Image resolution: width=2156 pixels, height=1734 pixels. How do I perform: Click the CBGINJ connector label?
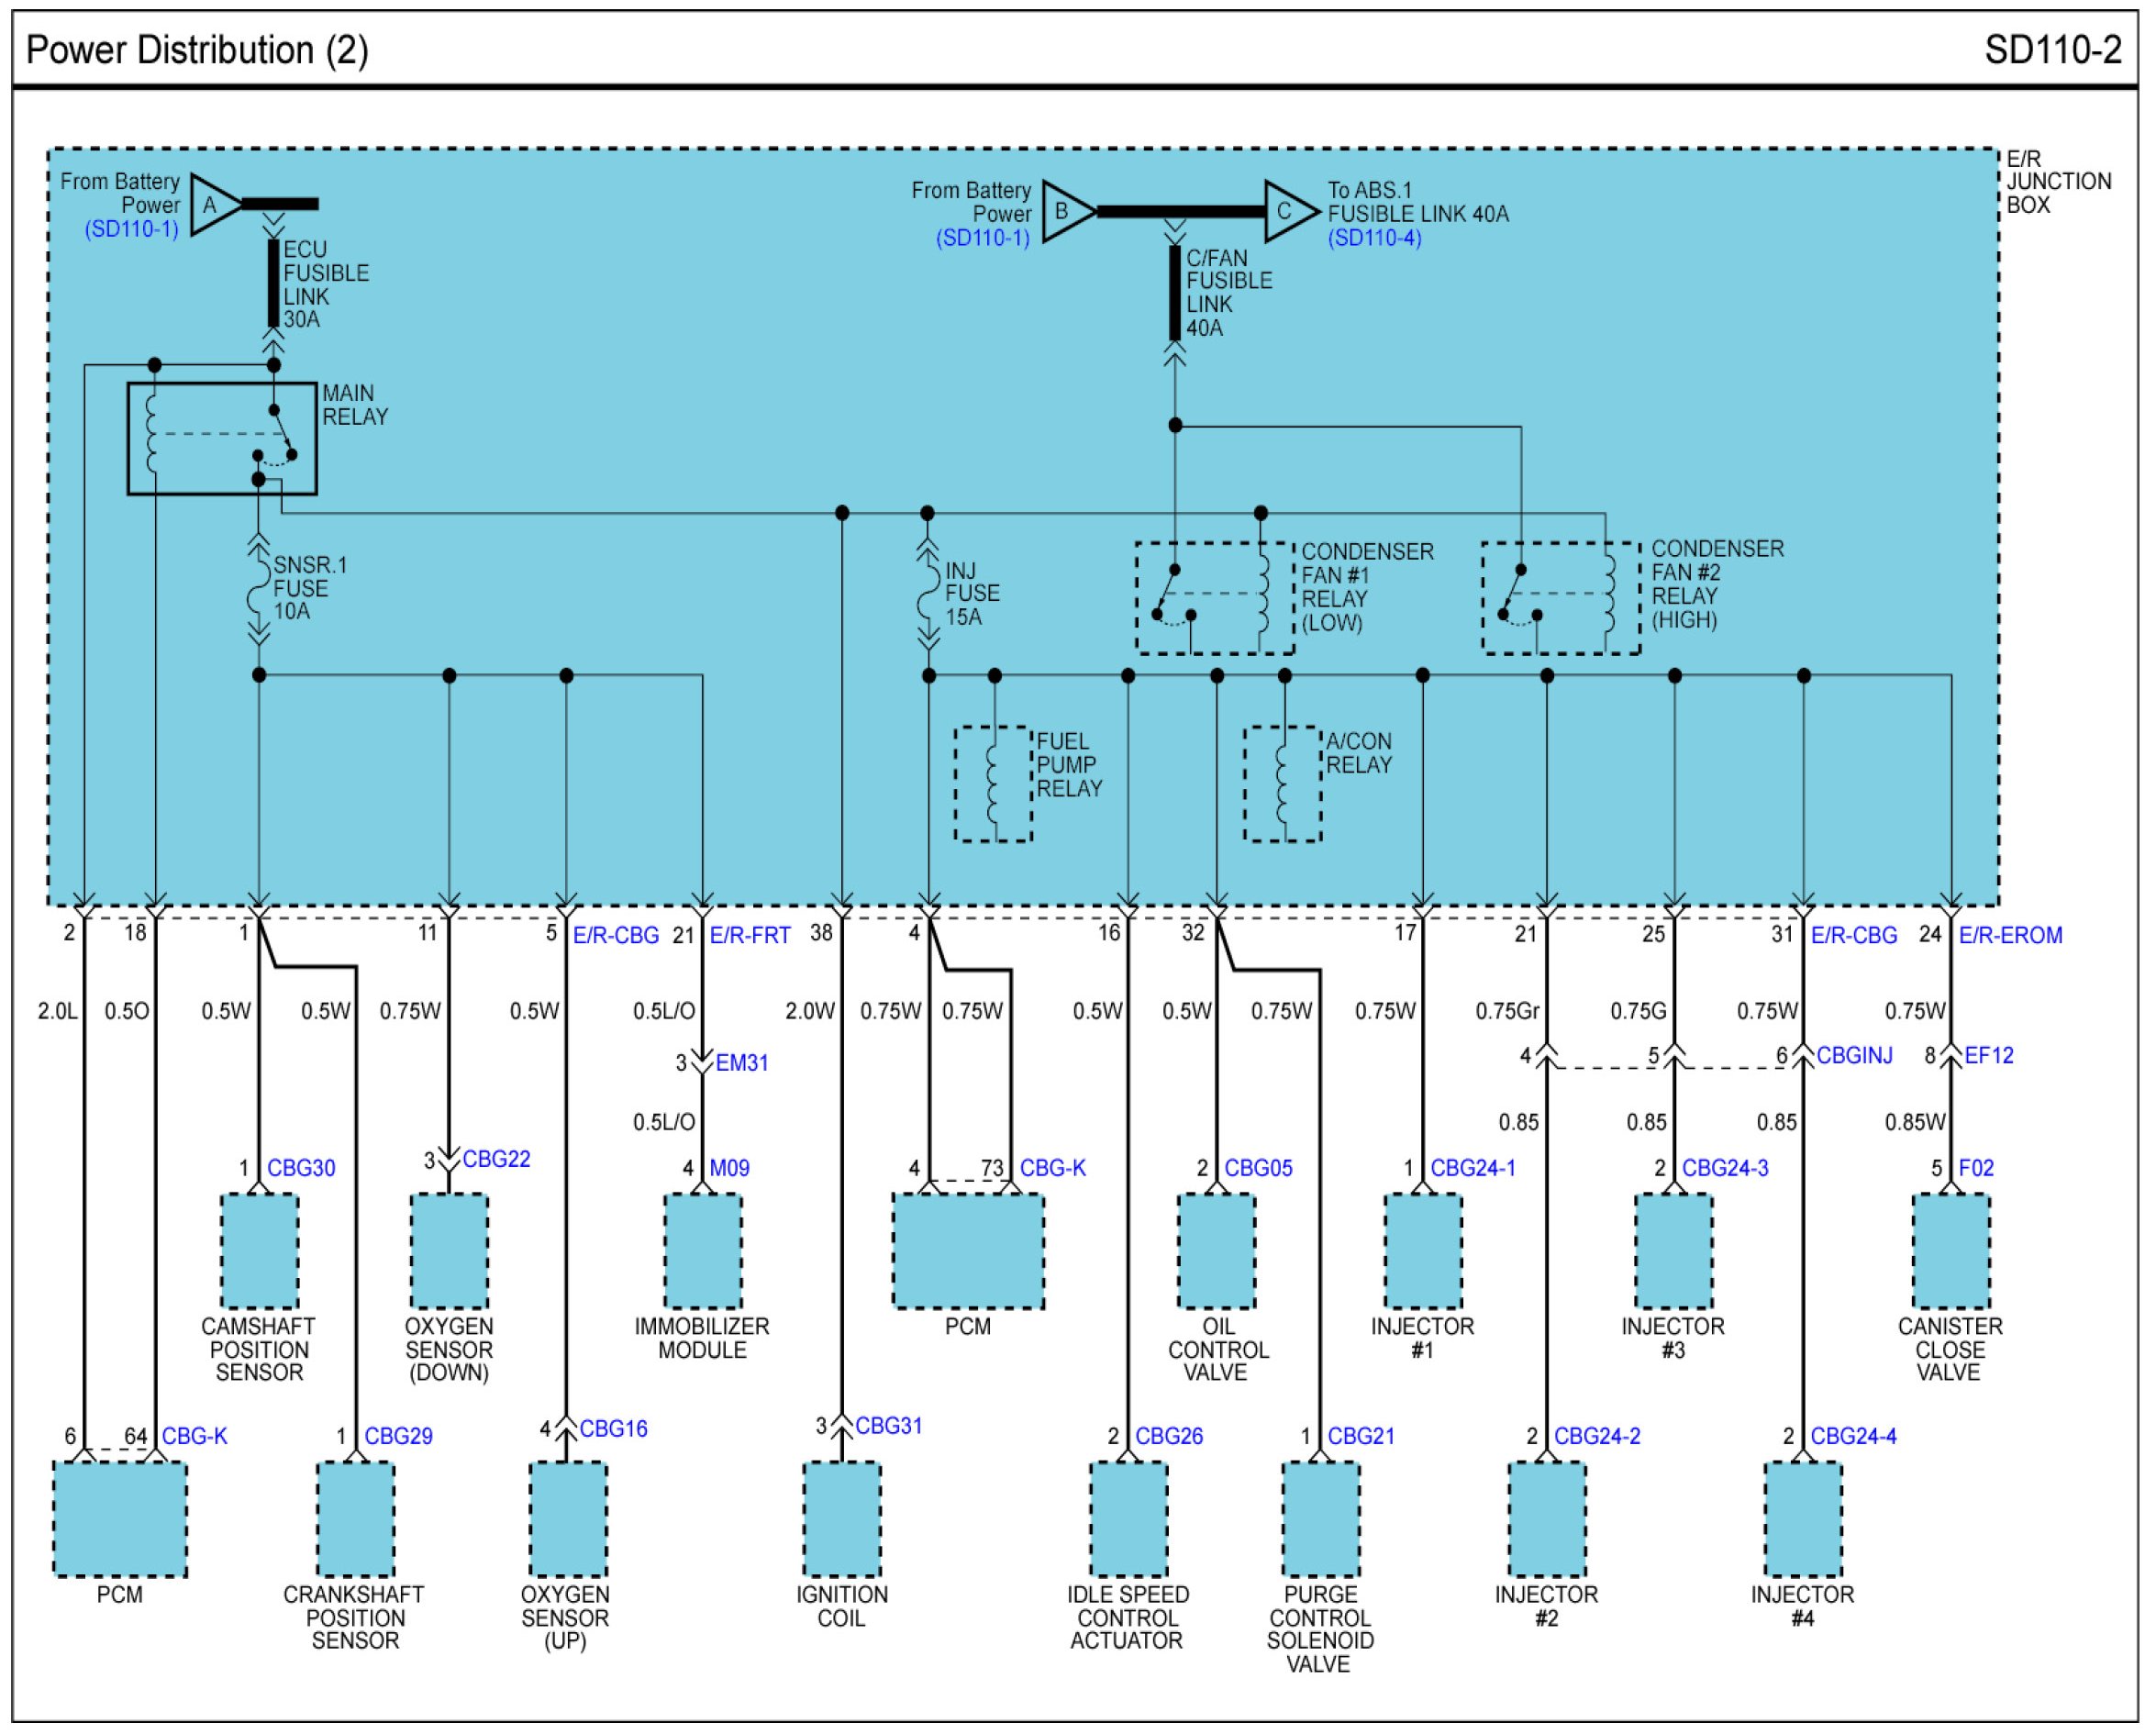pyautogui.click(x=1854, y=1055)
